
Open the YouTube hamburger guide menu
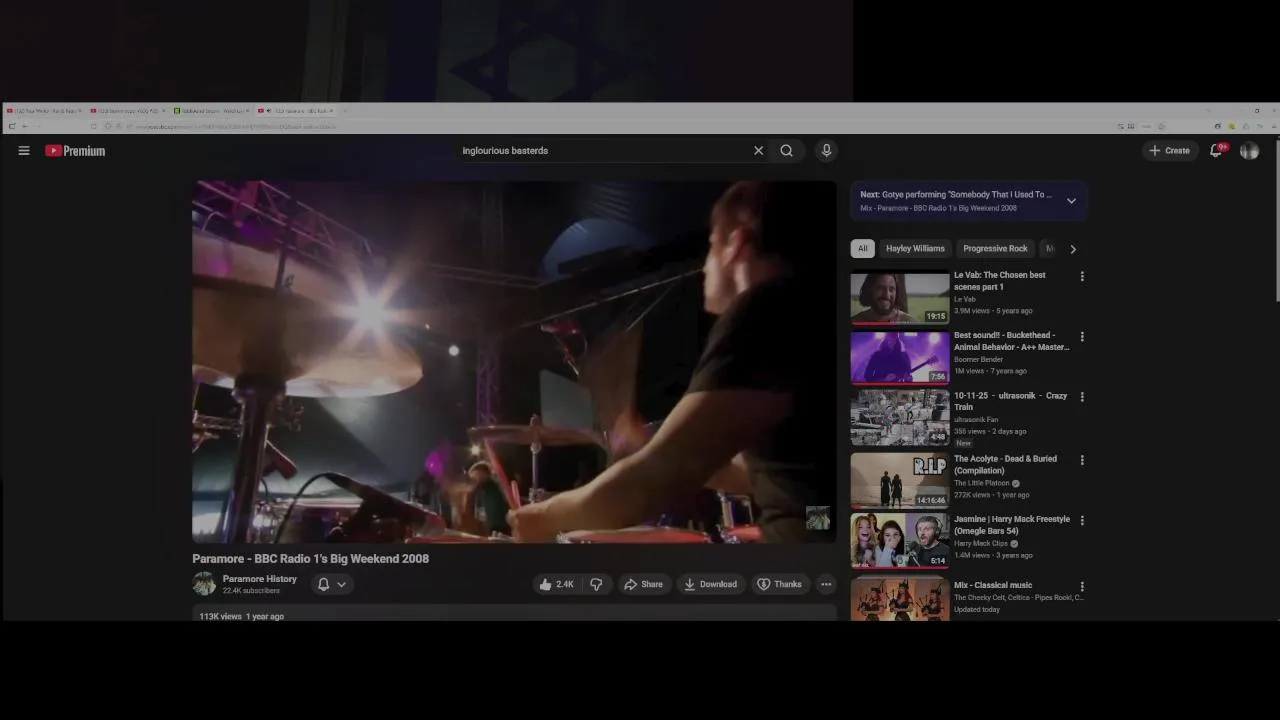click(x=24, y=151)
